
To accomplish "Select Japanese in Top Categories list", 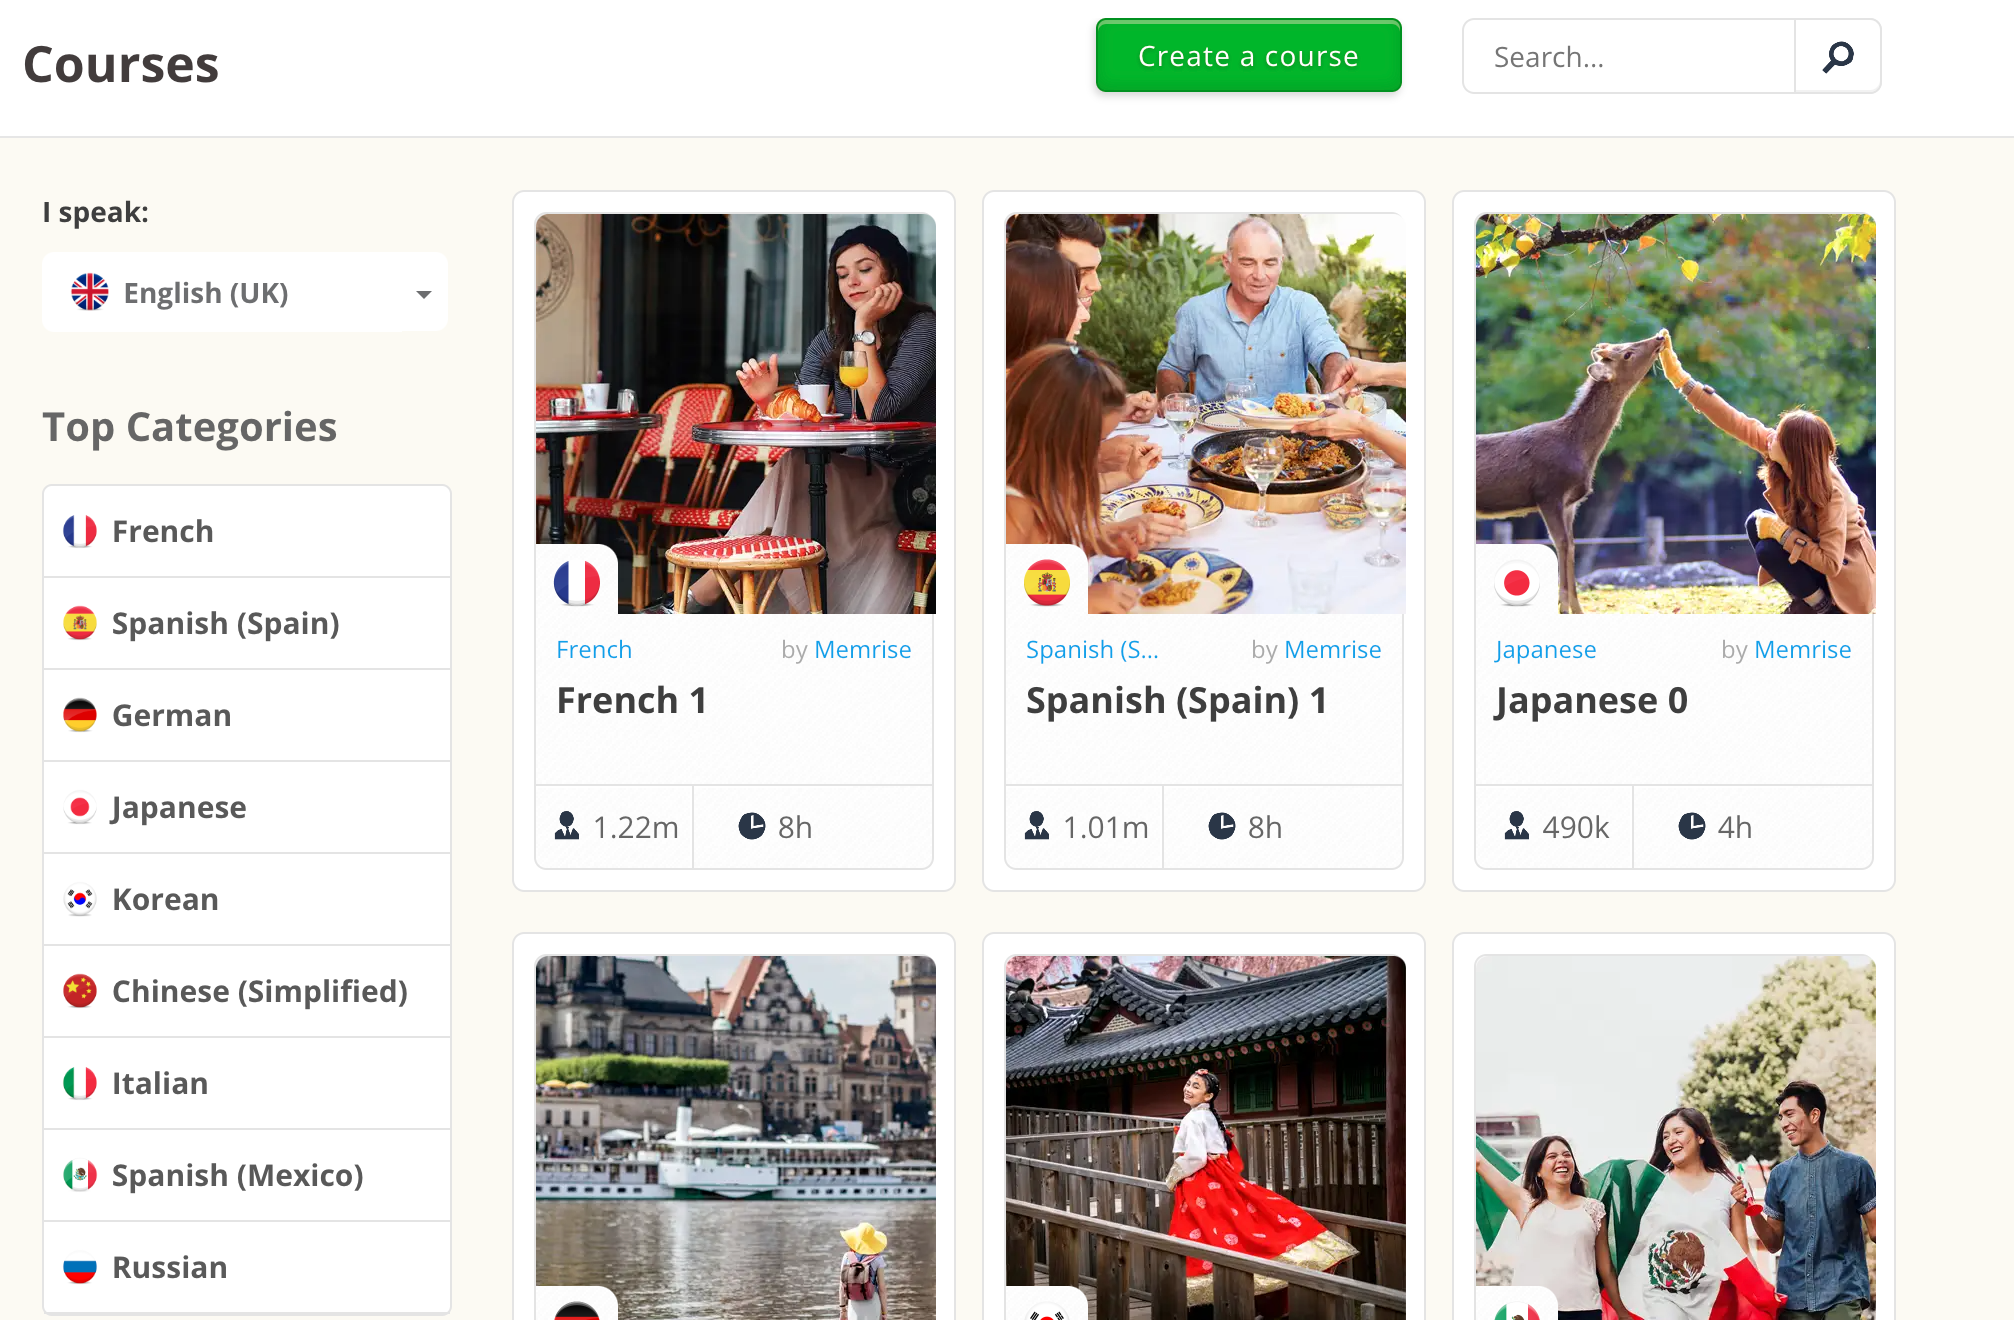I will (x=179, y=807).
